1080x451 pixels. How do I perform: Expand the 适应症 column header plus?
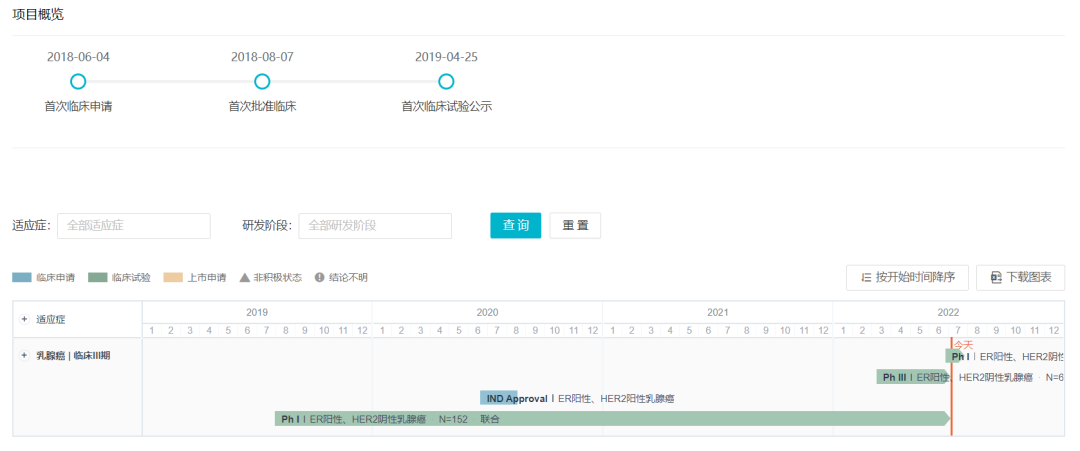24,319
